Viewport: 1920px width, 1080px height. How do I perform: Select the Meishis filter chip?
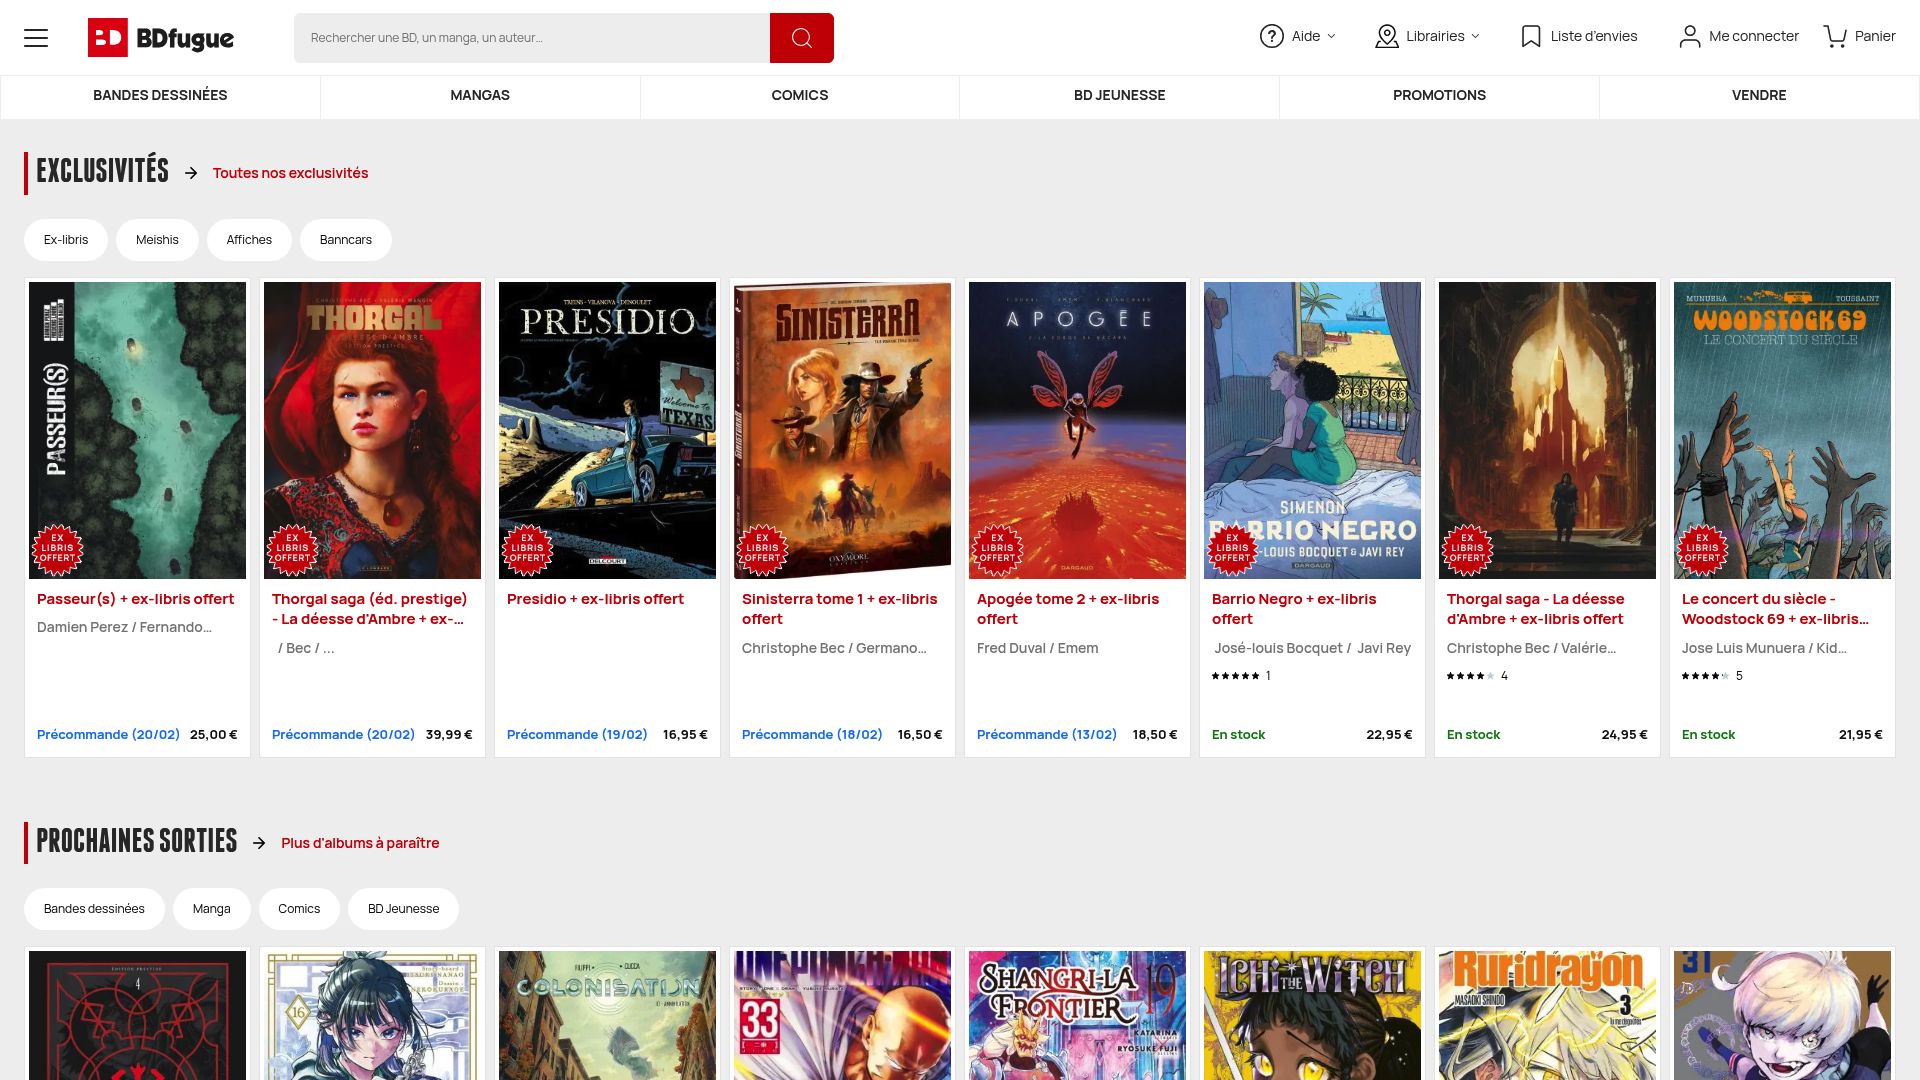tap(157, 240)
